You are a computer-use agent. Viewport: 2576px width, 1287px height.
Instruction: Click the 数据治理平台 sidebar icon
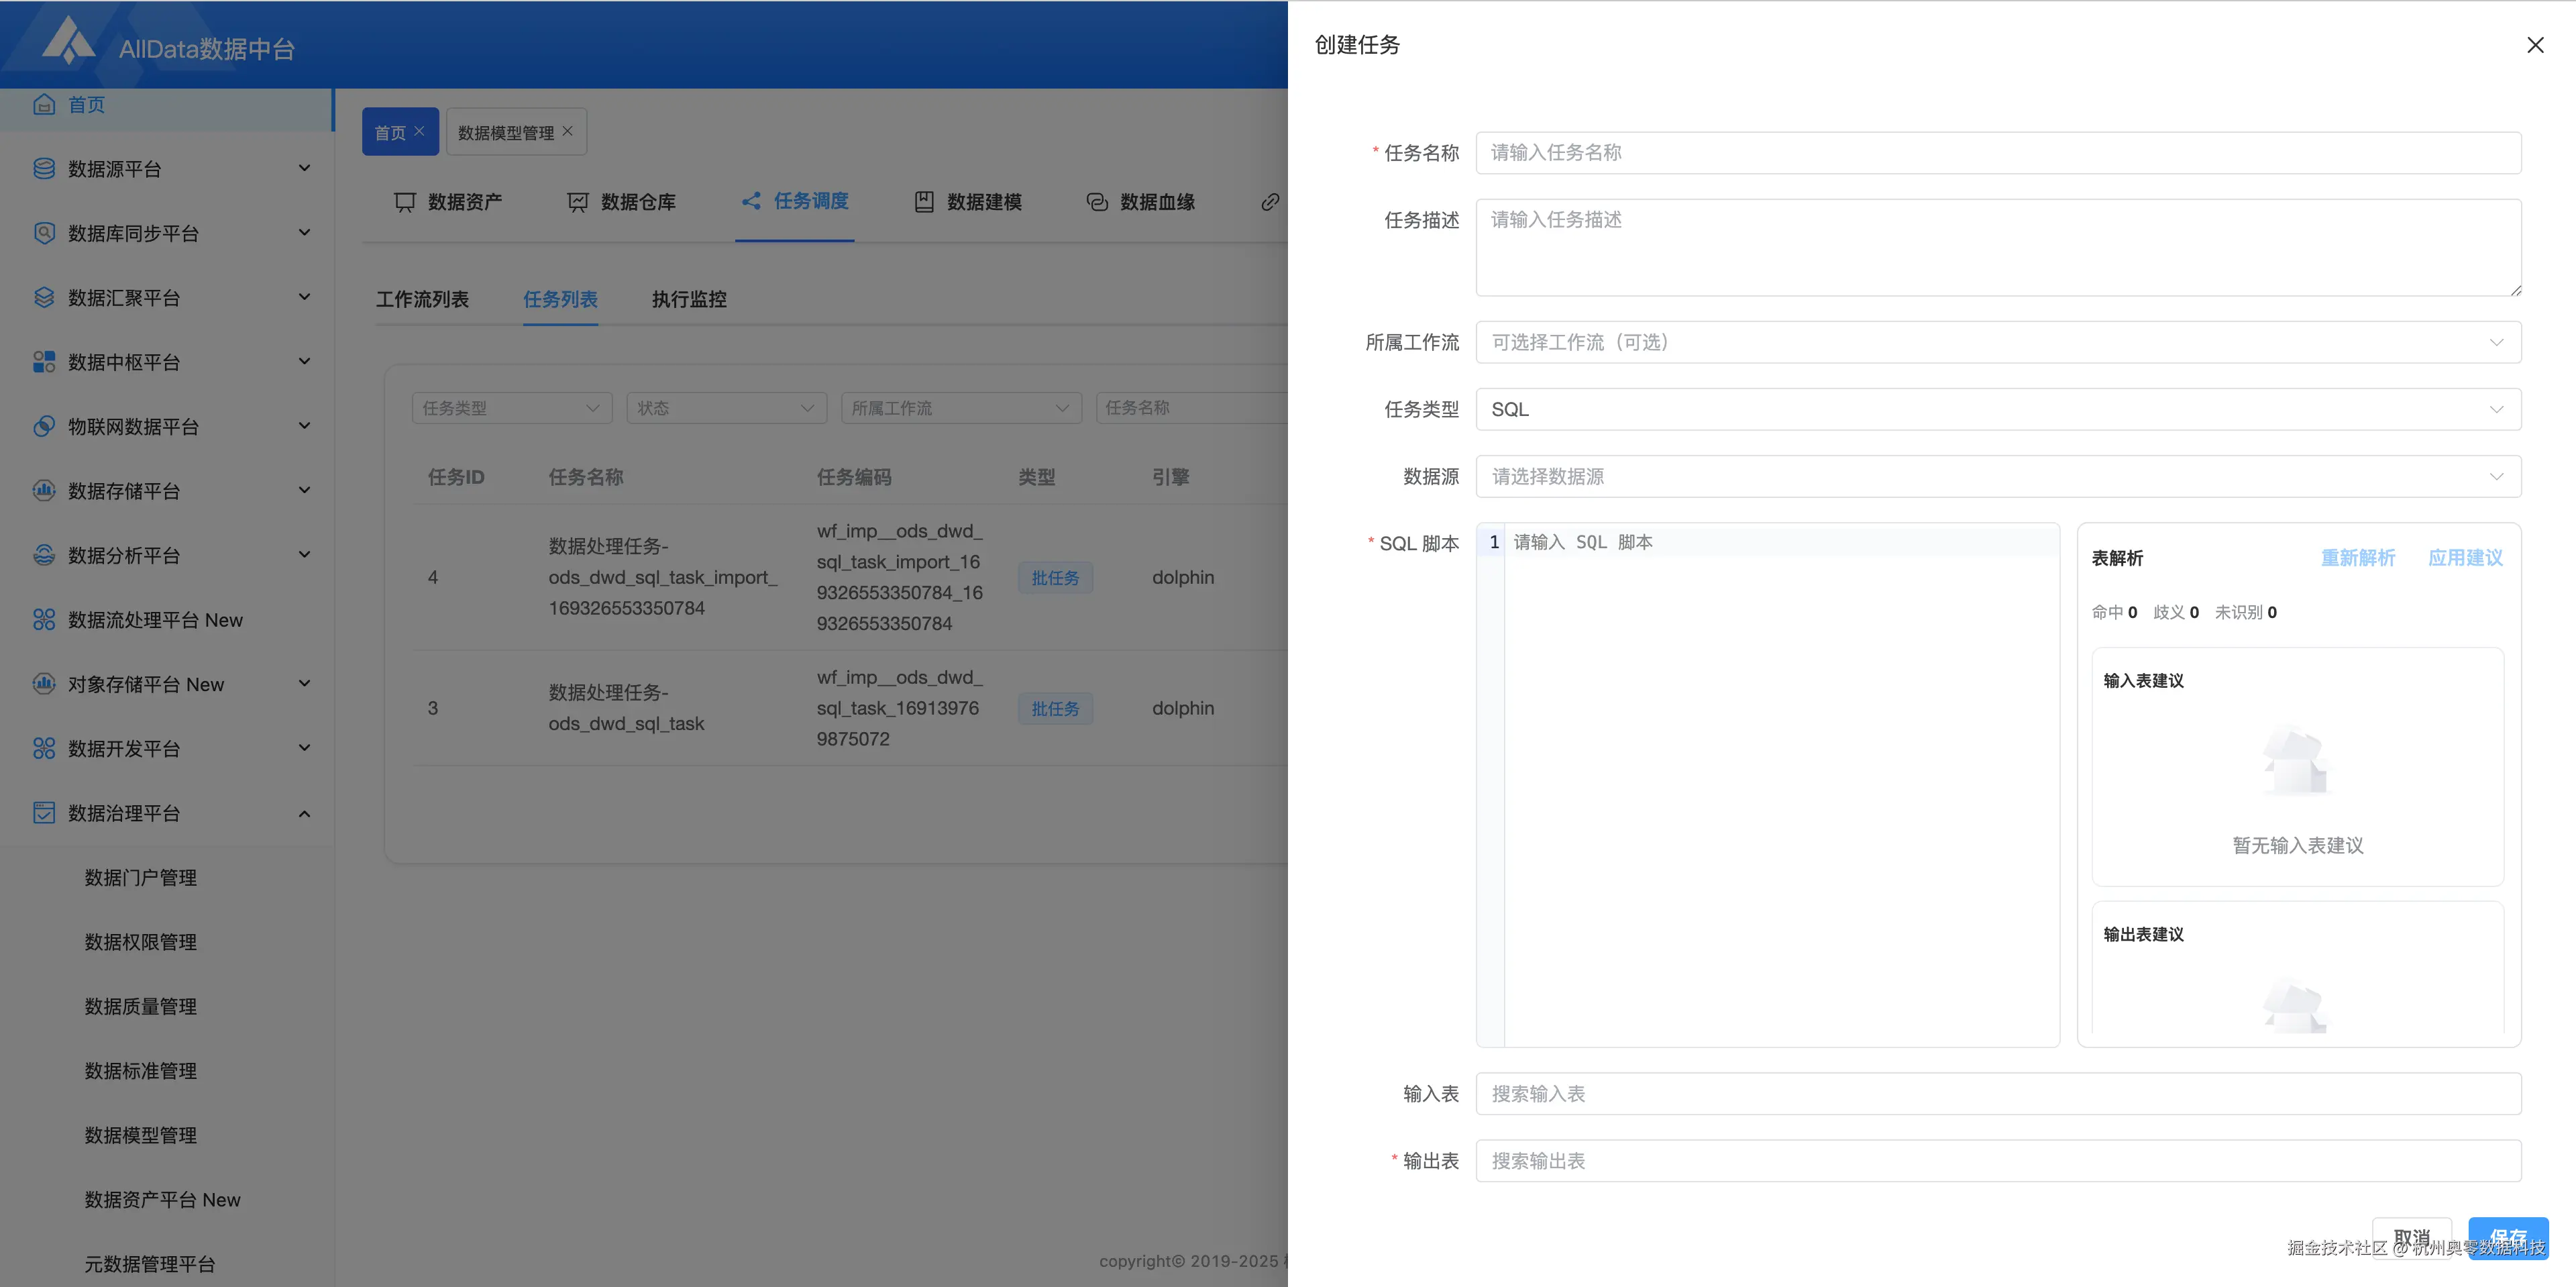[44, 813]
